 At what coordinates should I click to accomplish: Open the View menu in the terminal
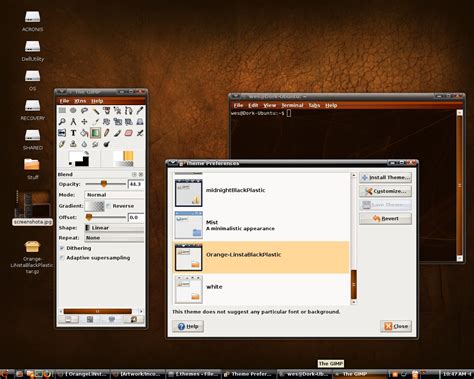[270, 105]
